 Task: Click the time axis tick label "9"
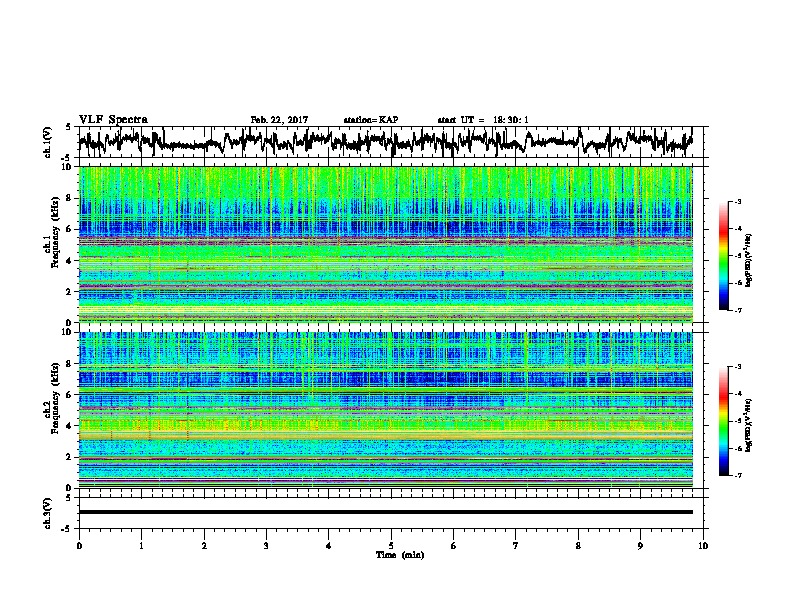click(640, 546)
